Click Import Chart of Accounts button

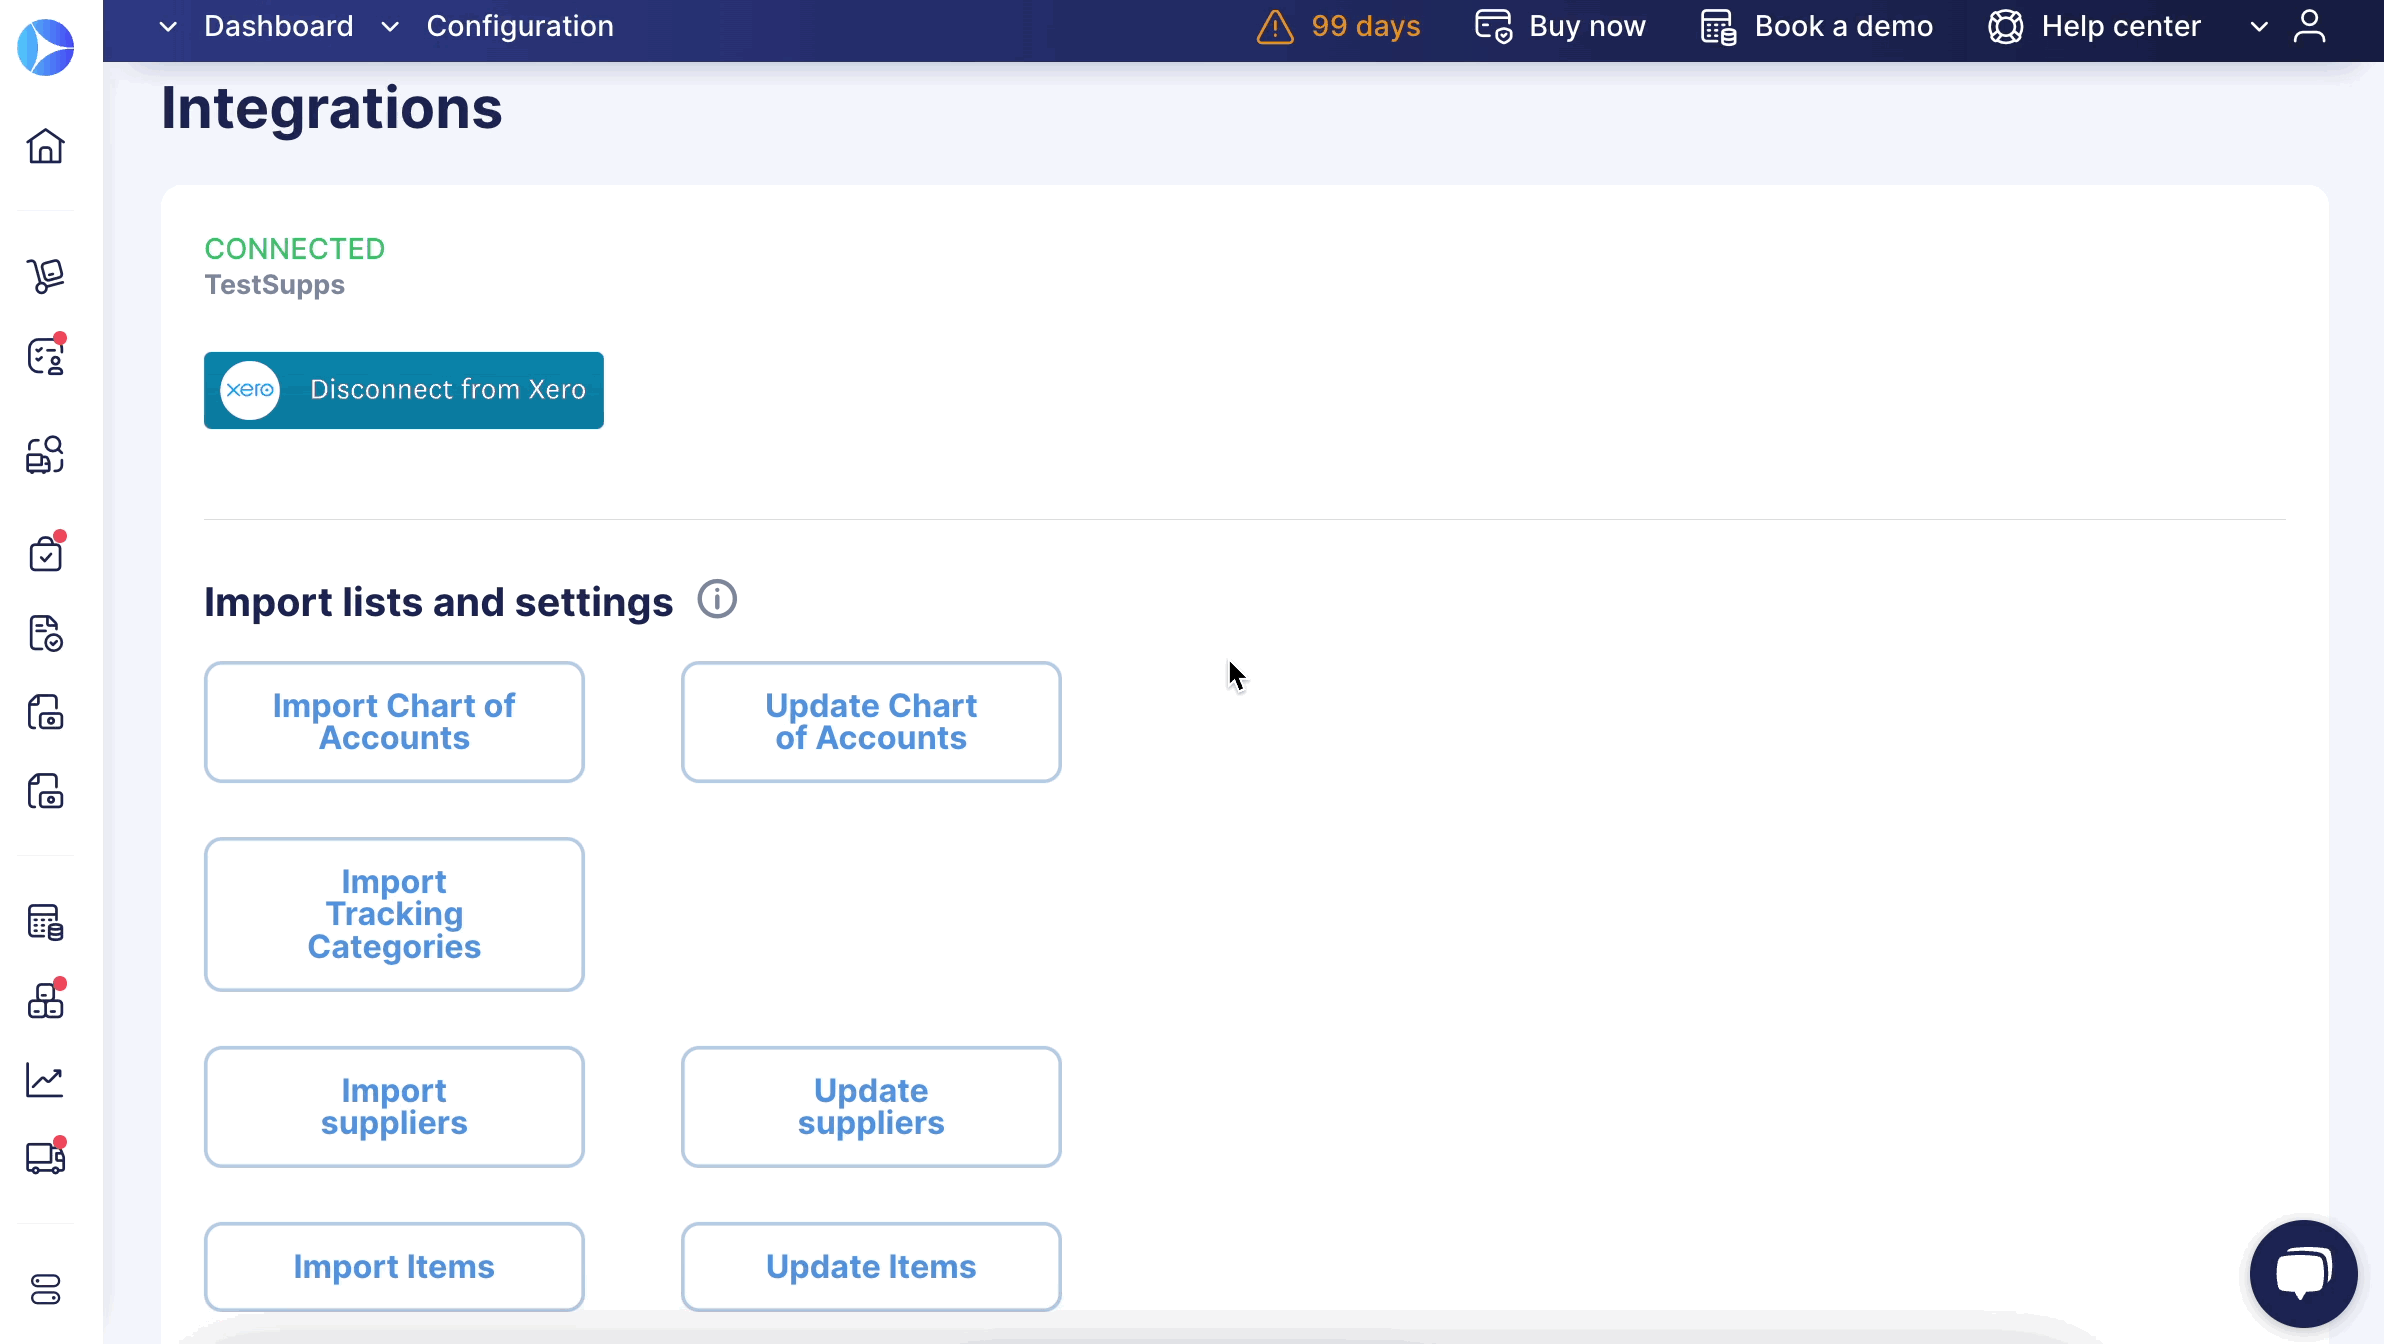pos(394,722)
